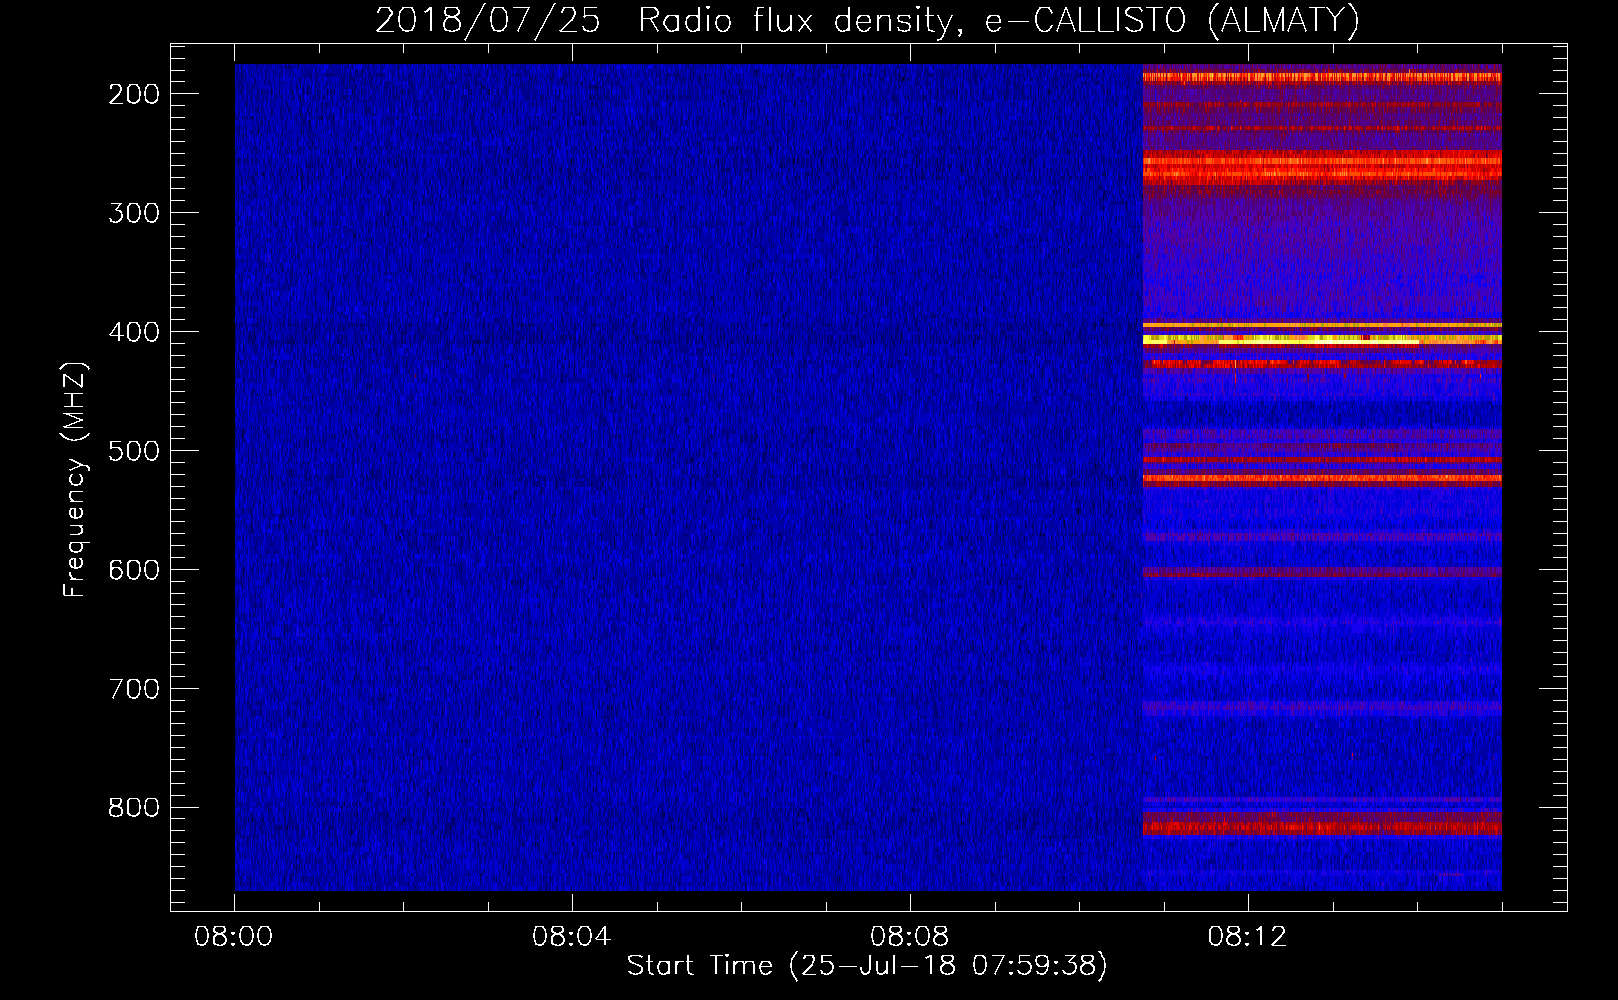Image resolution: width=1618 pixels, height=1000 pixels.
Task: Click the '08:00' time axis label
Action: point(233,937)
